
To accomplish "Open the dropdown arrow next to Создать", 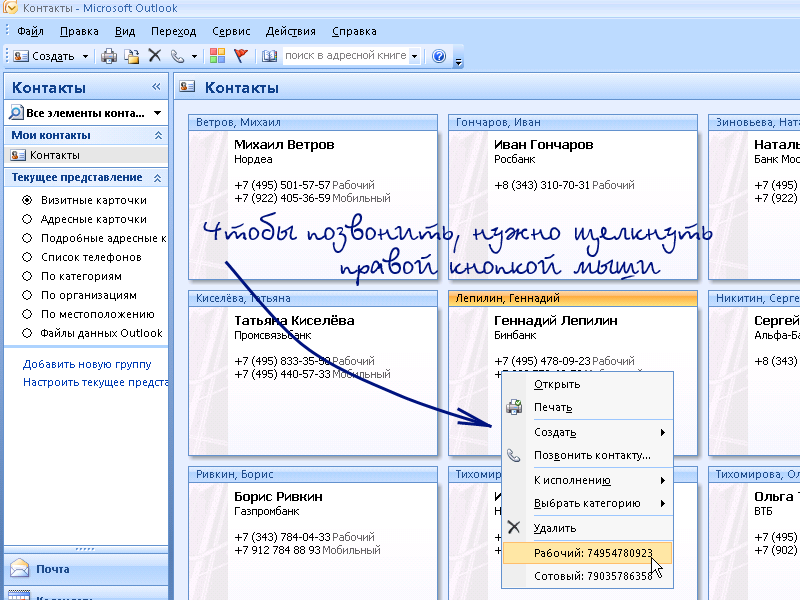I will [85, 56].
